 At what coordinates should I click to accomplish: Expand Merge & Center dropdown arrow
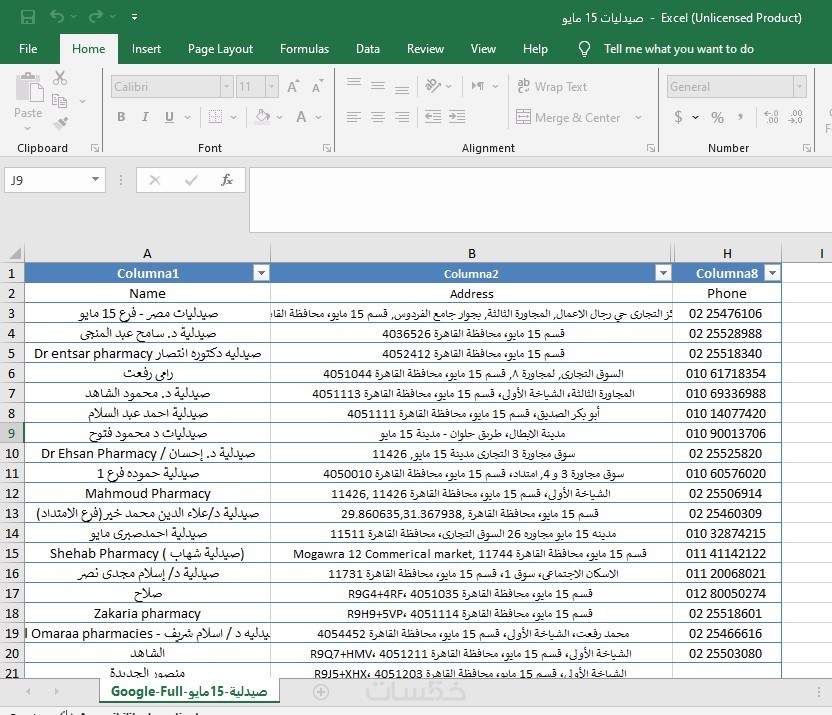pyautogui.click(x=638, y=117)
